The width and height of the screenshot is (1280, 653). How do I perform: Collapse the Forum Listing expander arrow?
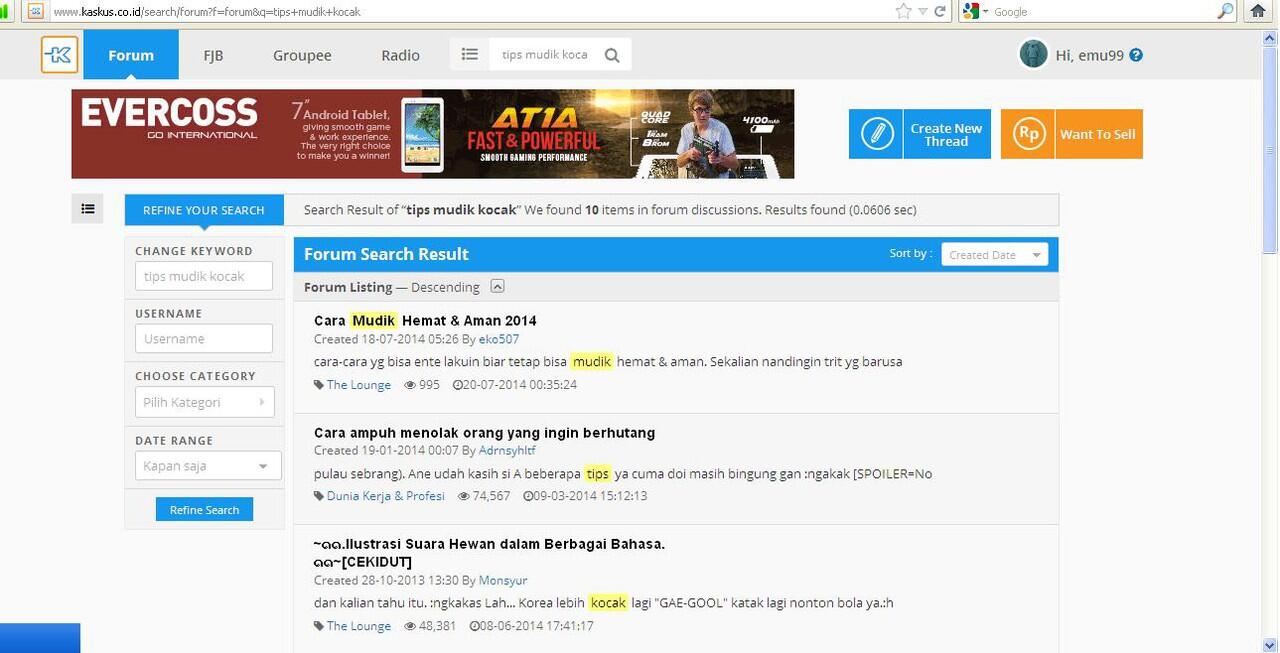point(497,286)
